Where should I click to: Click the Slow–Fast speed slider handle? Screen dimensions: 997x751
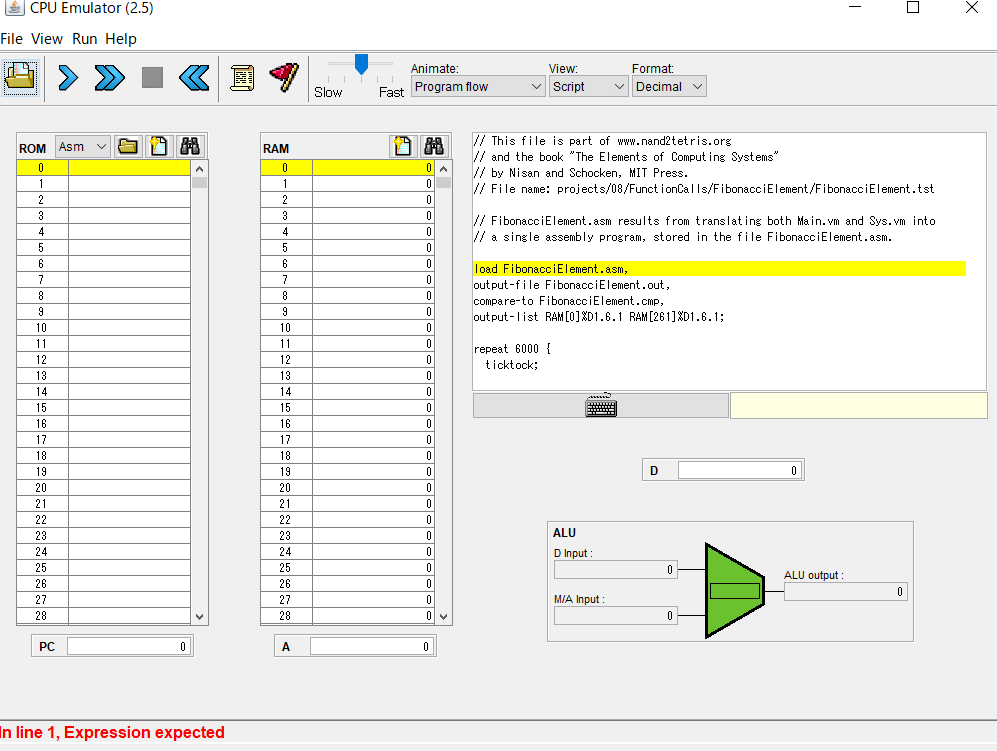361,64
